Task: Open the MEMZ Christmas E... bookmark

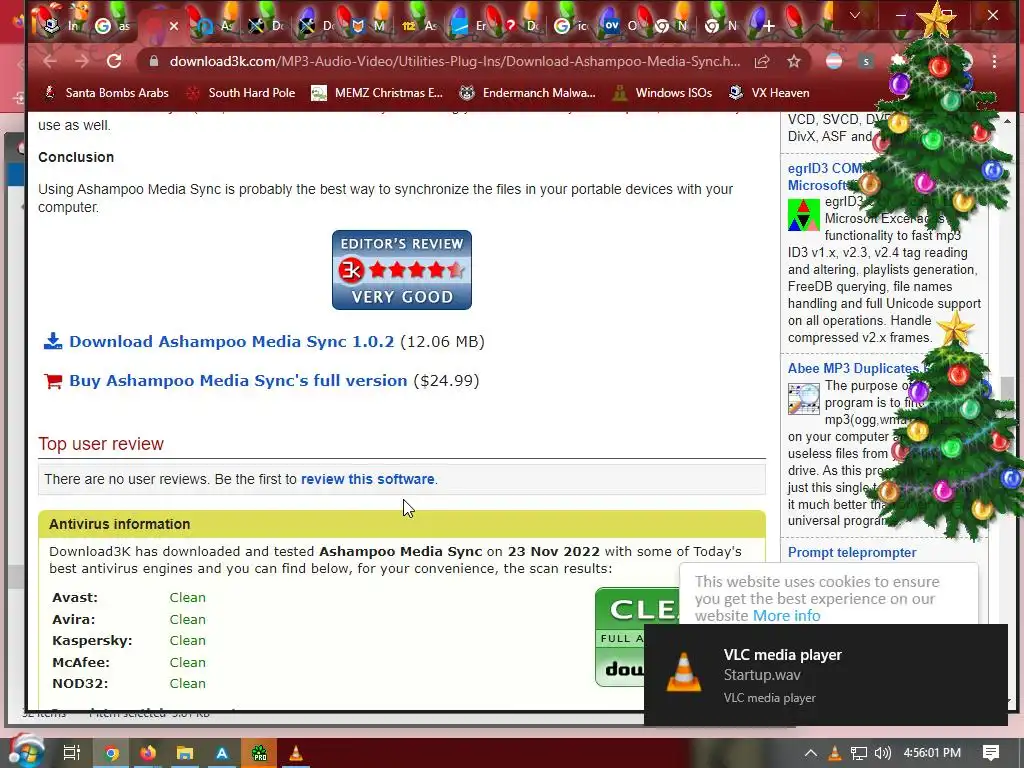Action: click(377, 93)
